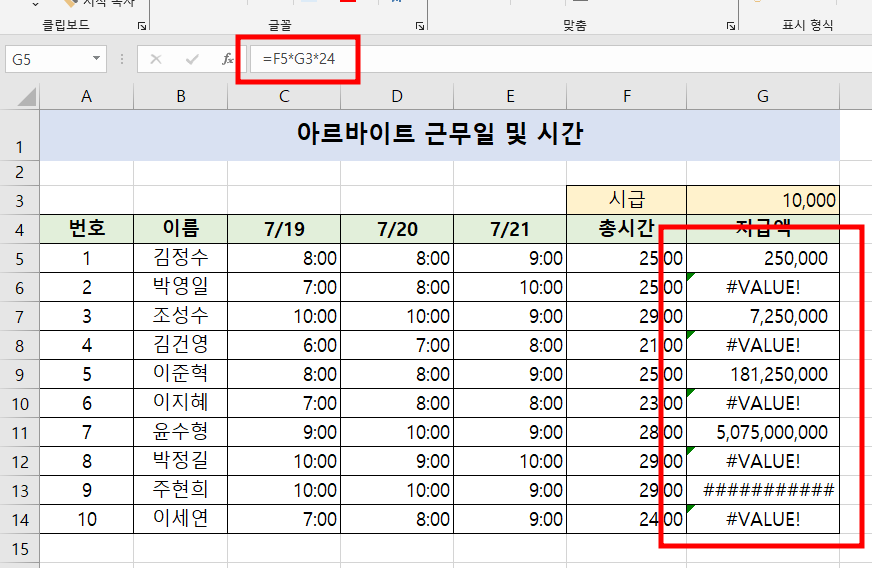Click the 7/21 date header cell
872x568 pixels.
[510, 229]
